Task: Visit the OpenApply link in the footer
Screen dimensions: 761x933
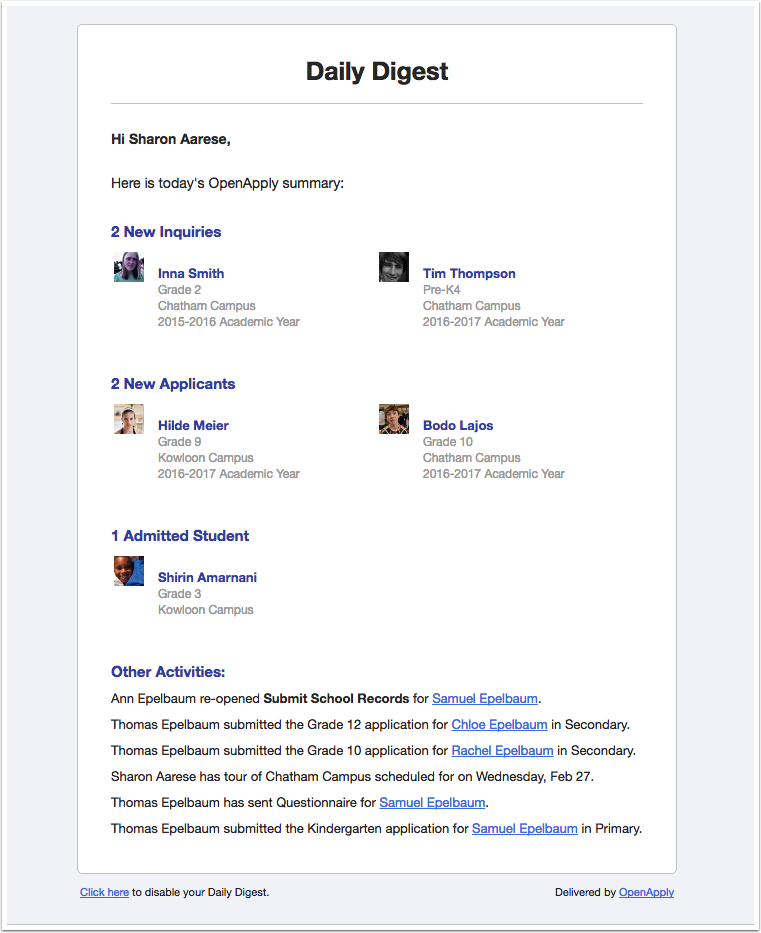Action: (646, 892)
